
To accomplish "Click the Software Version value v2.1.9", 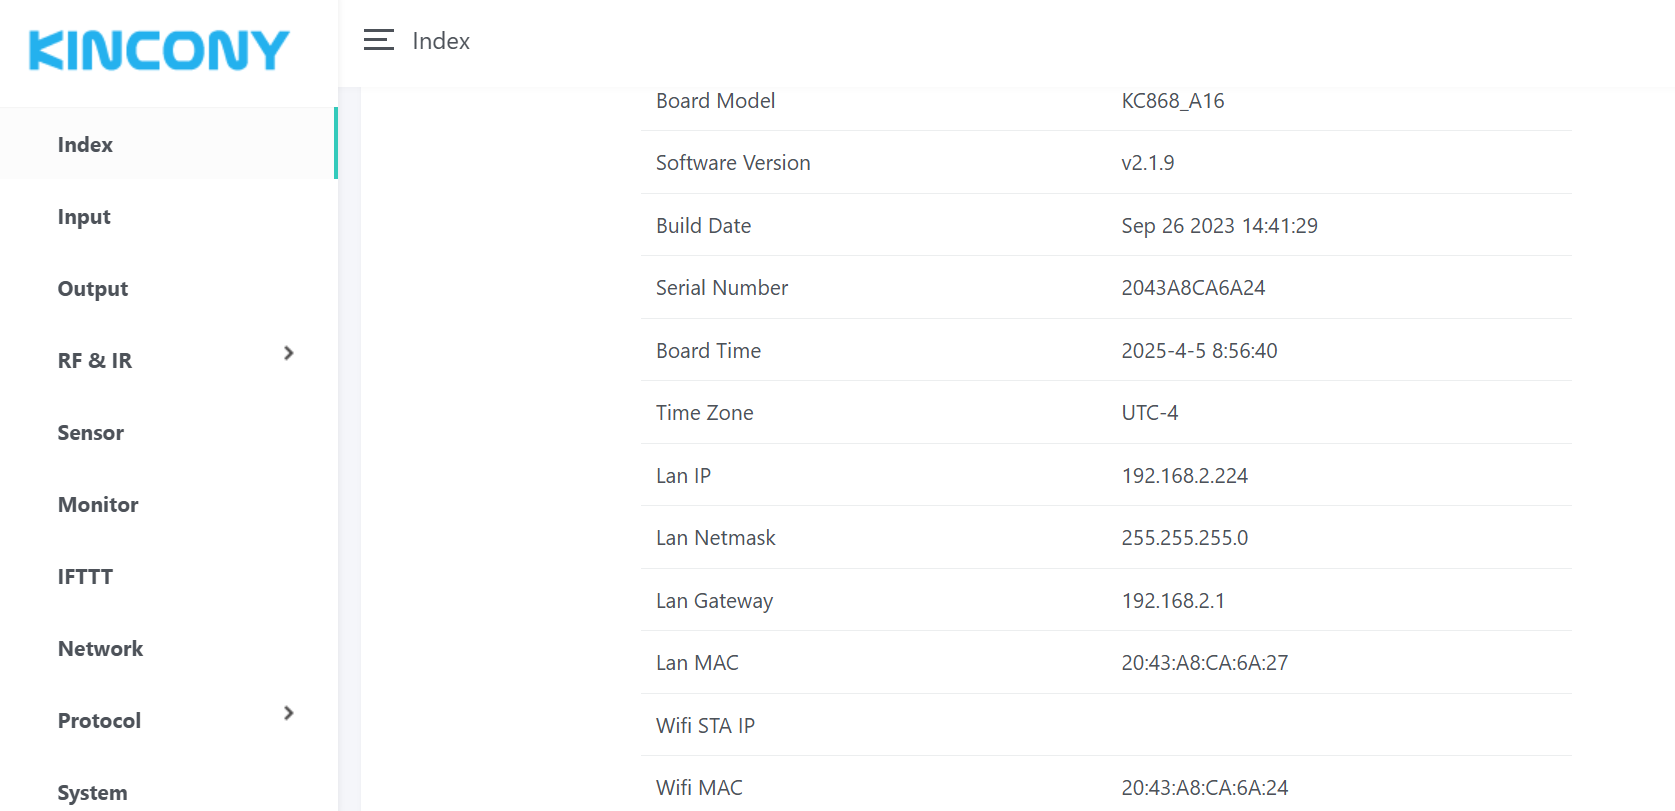I will coord(1147,163).
